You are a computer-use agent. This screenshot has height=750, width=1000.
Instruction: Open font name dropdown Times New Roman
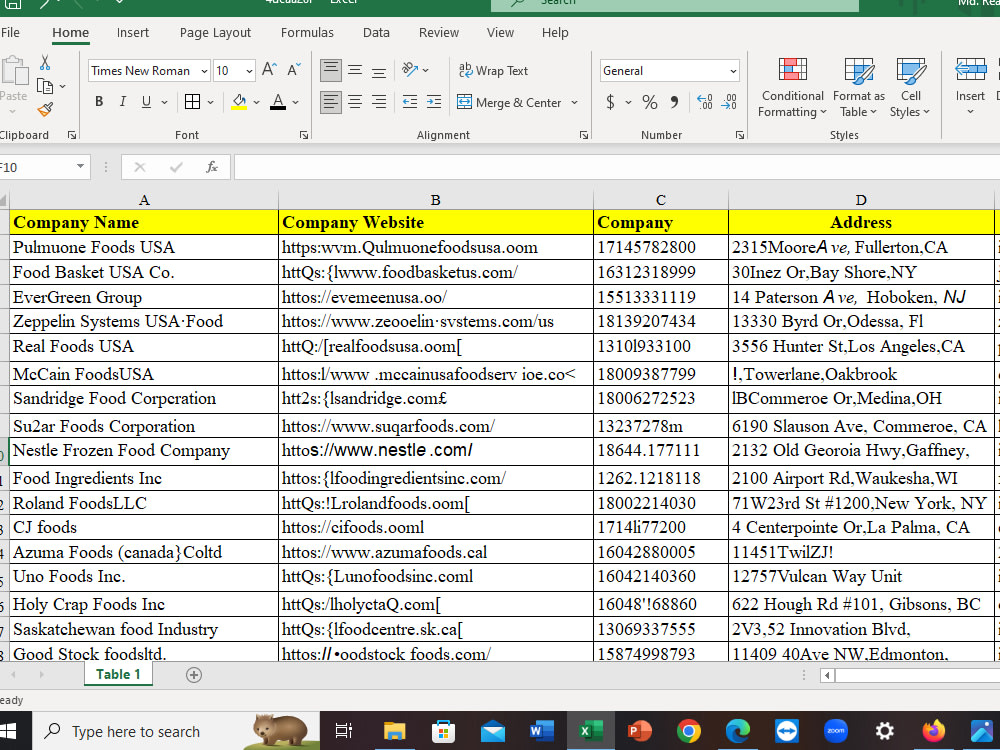(204, 71)
